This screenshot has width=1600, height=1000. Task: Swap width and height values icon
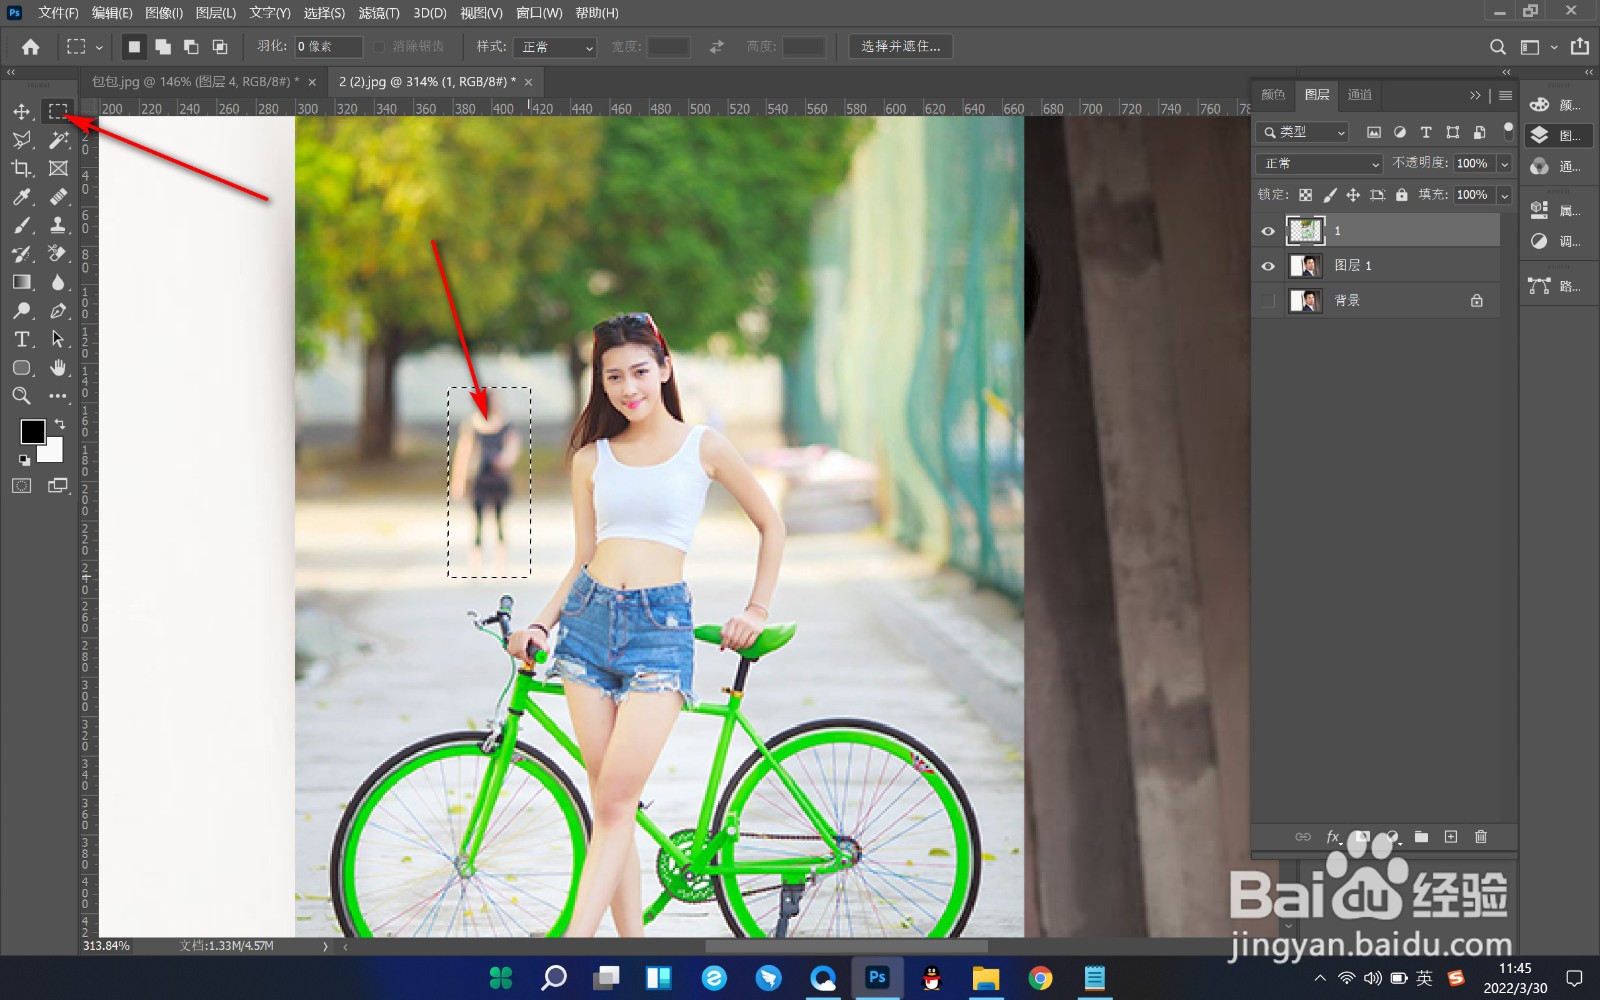[717, 47]
